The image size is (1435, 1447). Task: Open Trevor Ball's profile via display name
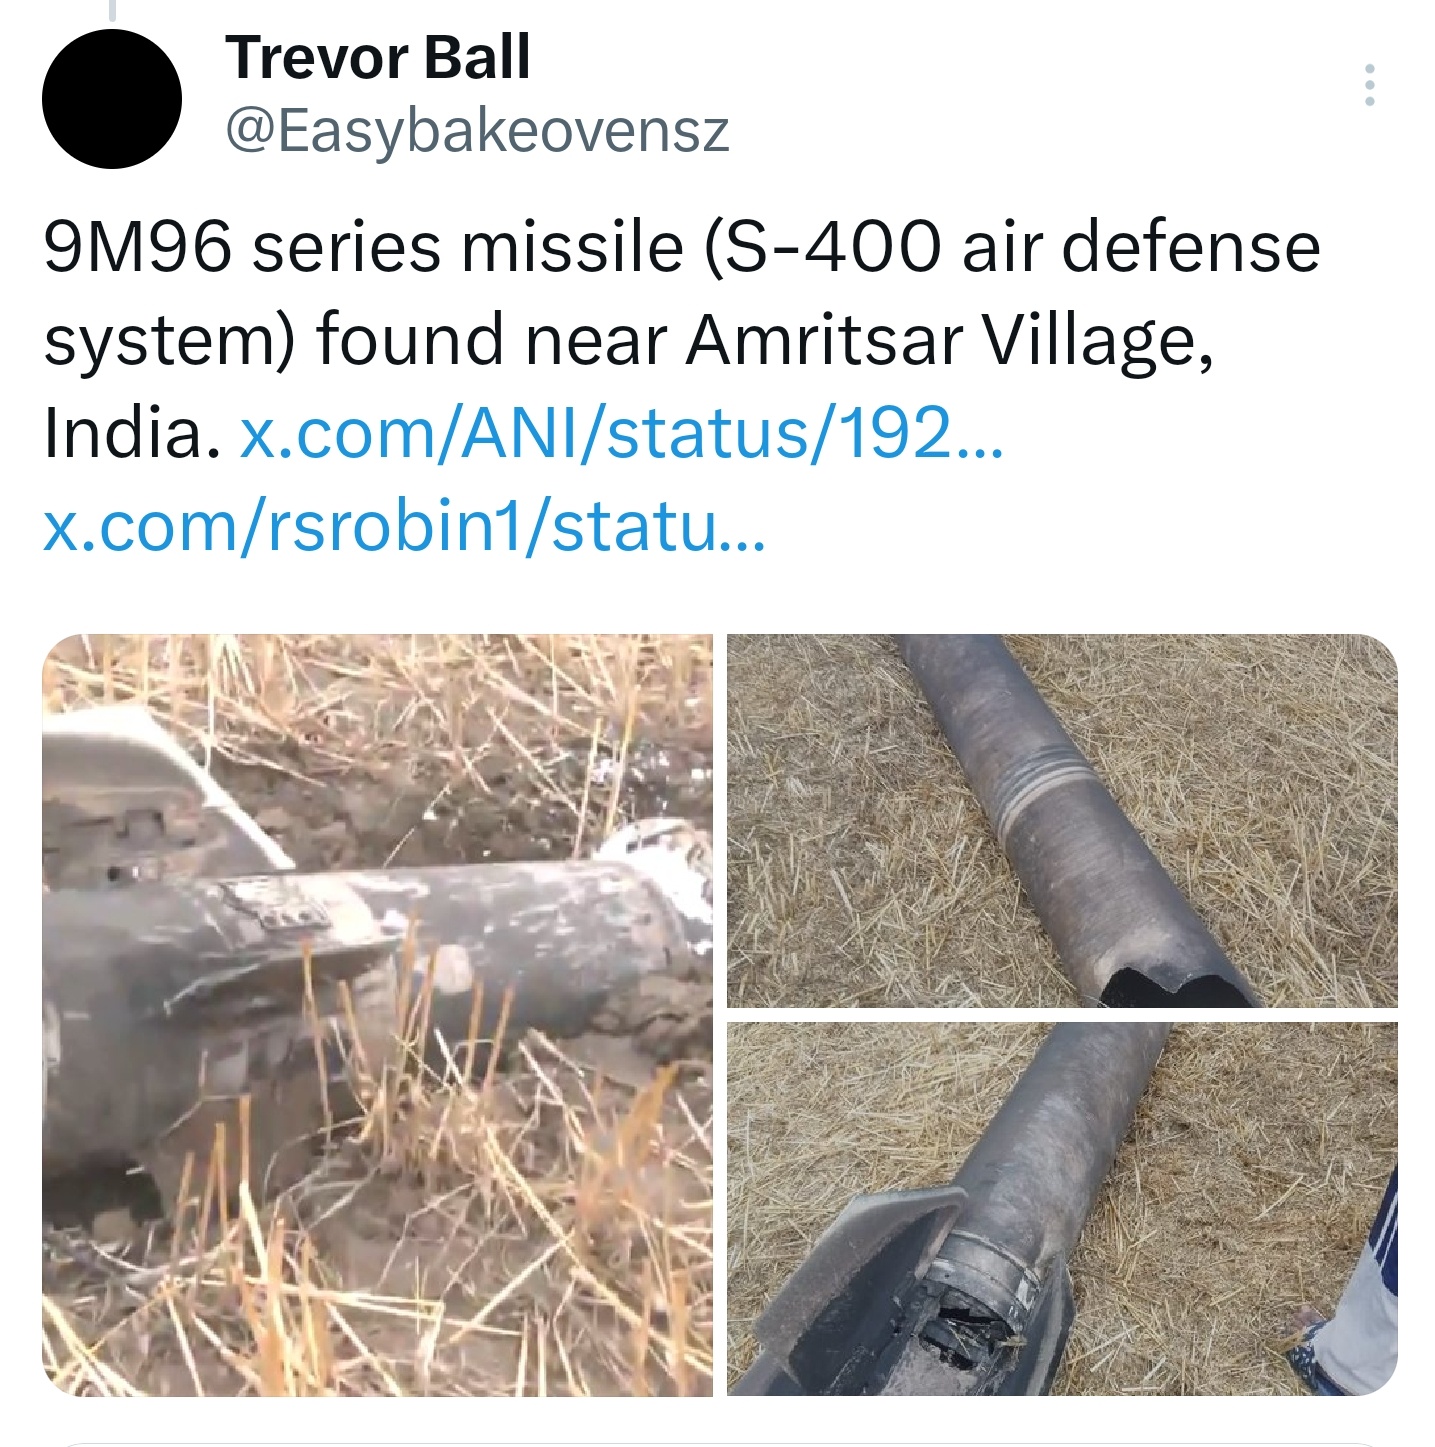pos(378,57)
